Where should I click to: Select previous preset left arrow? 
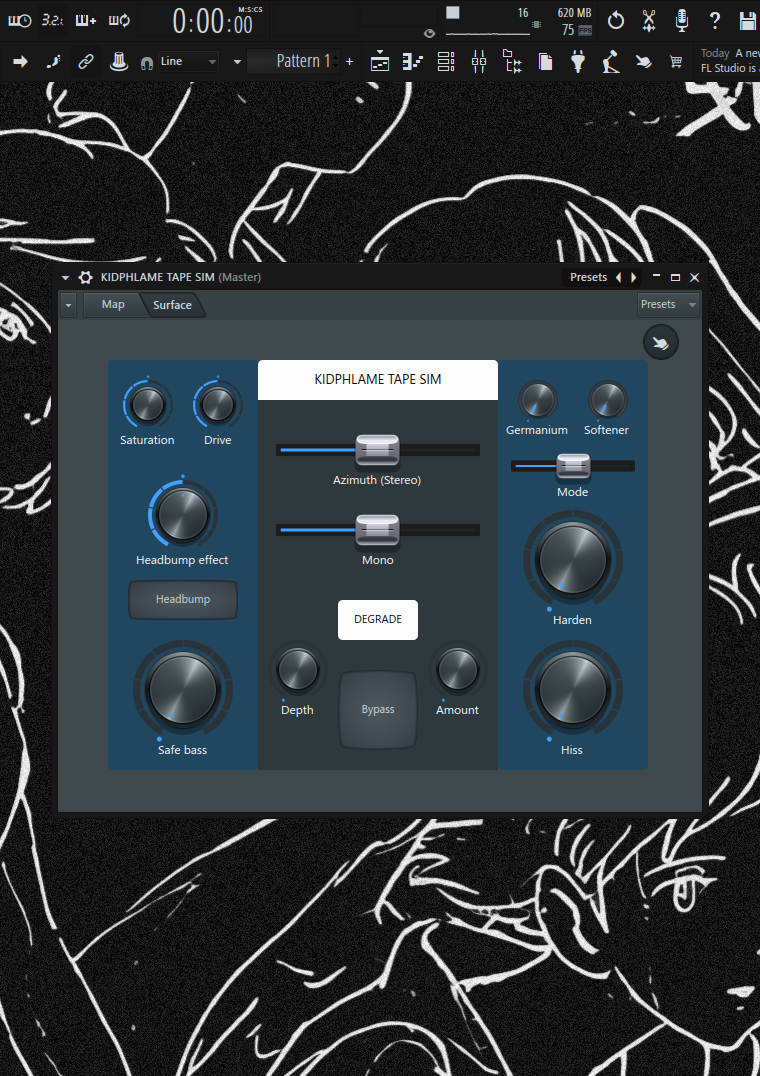(619, 277)
